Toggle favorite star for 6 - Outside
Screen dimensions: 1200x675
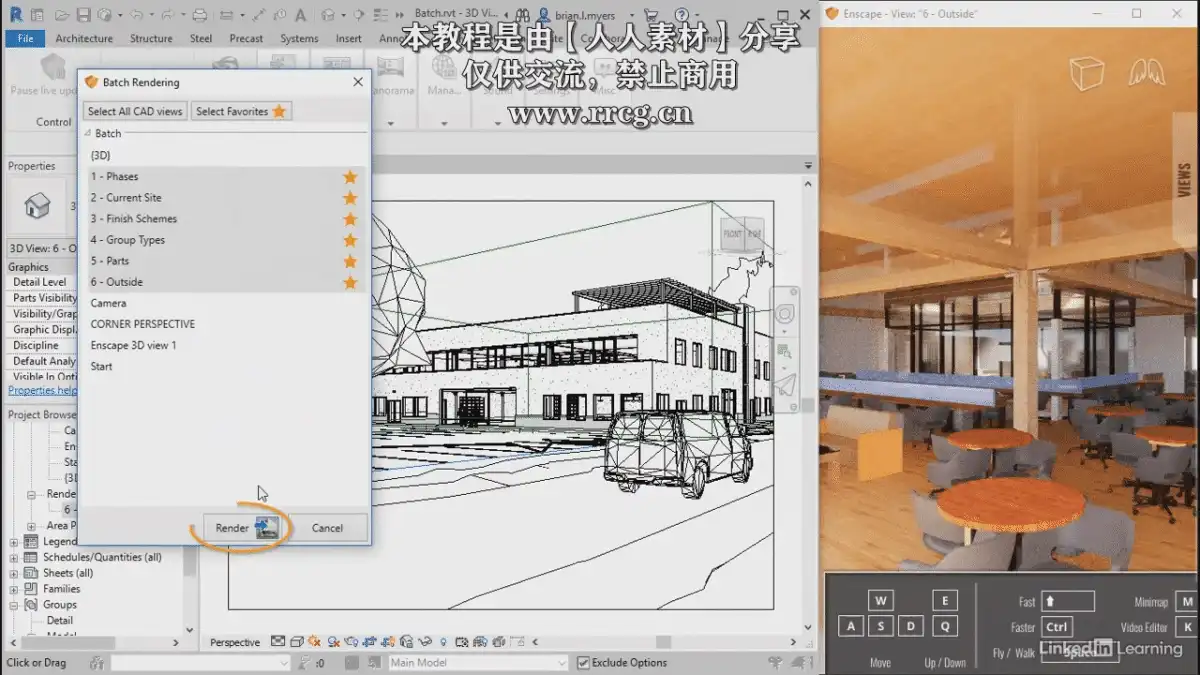tap(350, 283)
